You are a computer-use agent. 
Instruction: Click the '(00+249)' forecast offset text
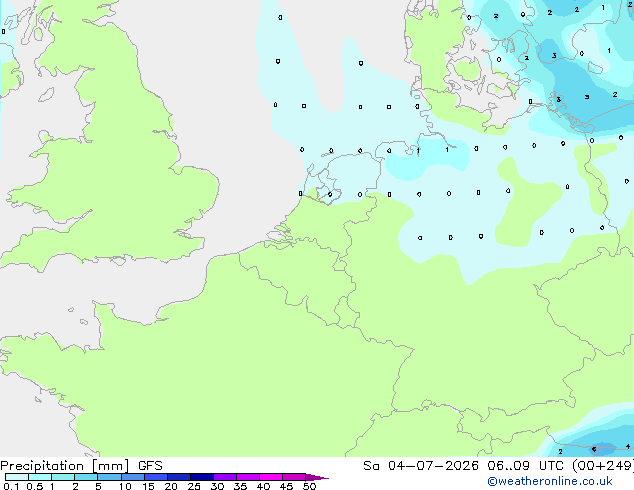[x=602, y=466]
